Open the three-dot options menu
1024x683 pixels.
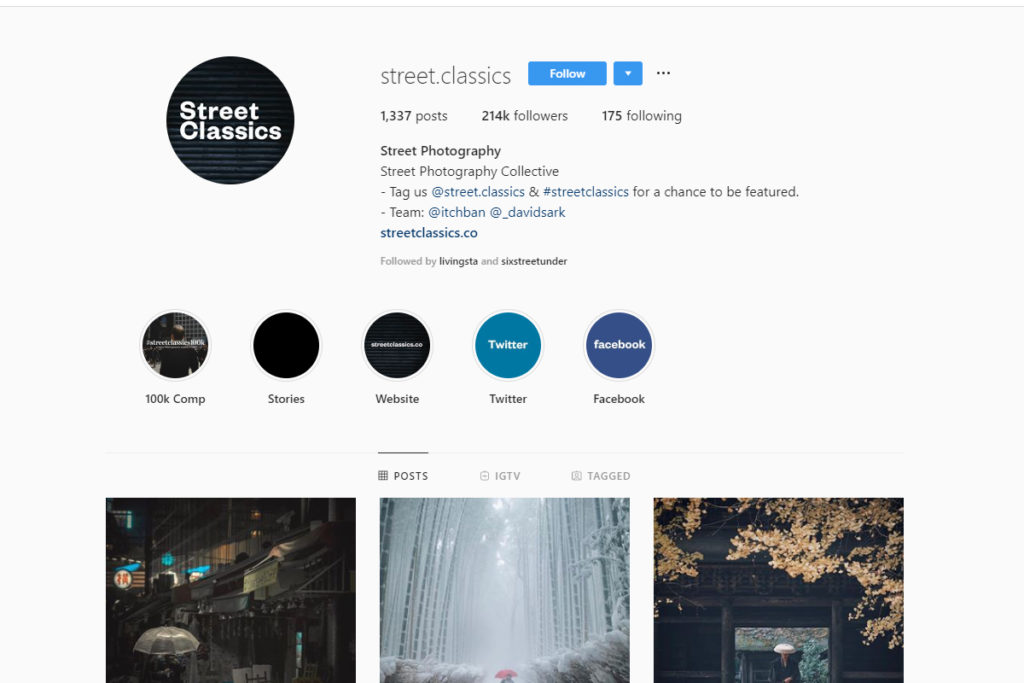coord(663,73)
